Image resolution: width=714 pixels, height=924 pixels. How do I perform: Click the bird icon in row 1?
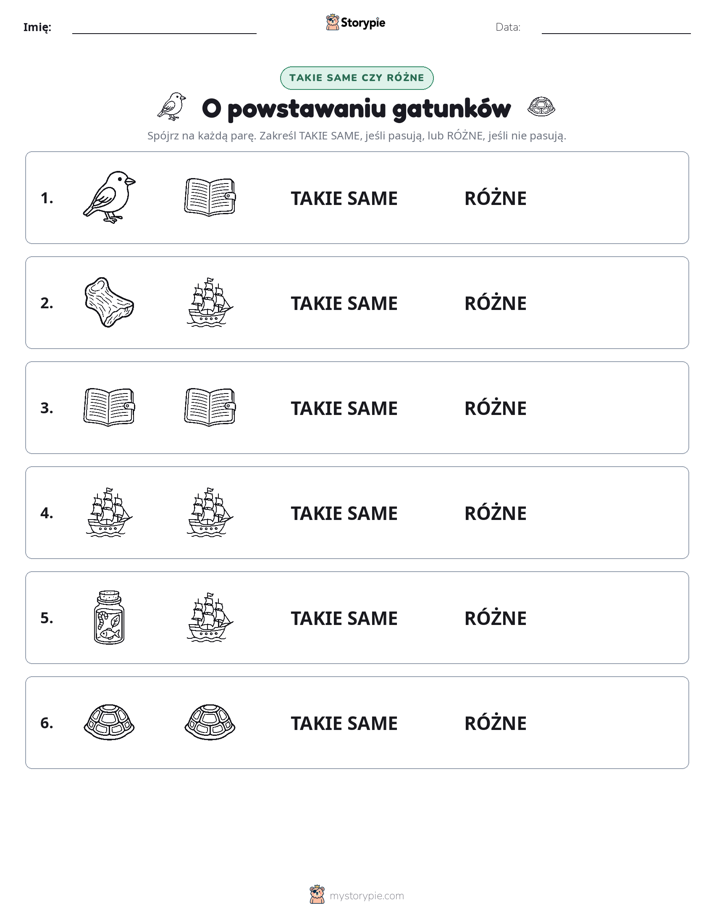pos(109,197)
